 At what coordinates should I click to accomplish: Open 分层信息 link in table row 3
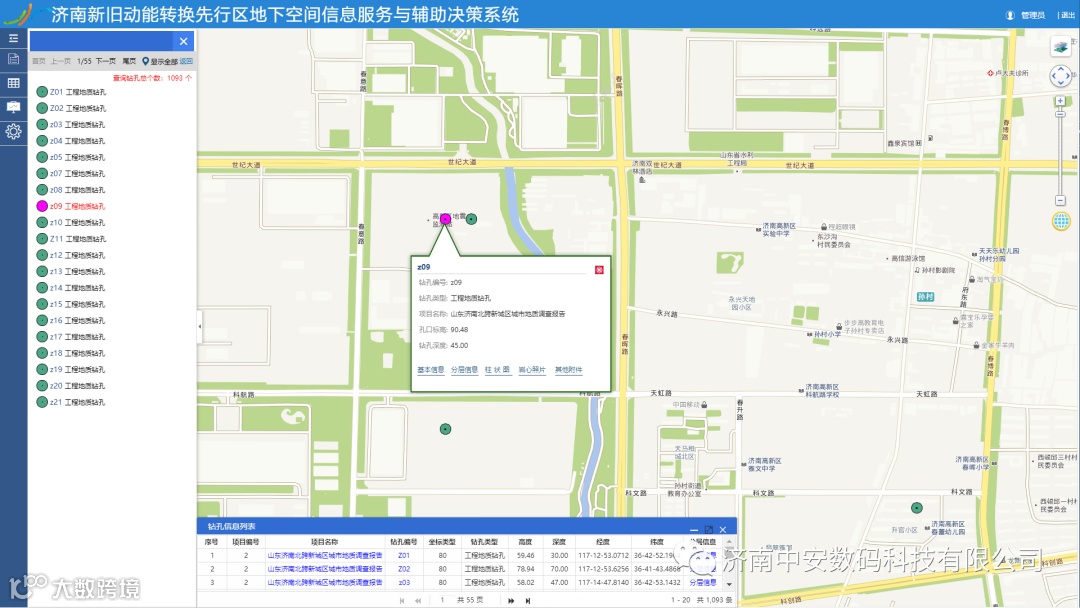tap(703, 583)
